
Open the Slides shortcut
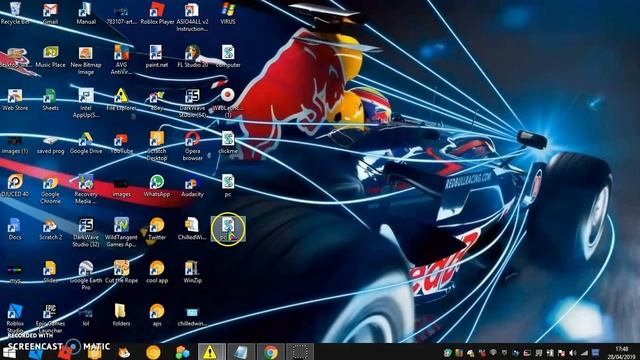point(50,273)
